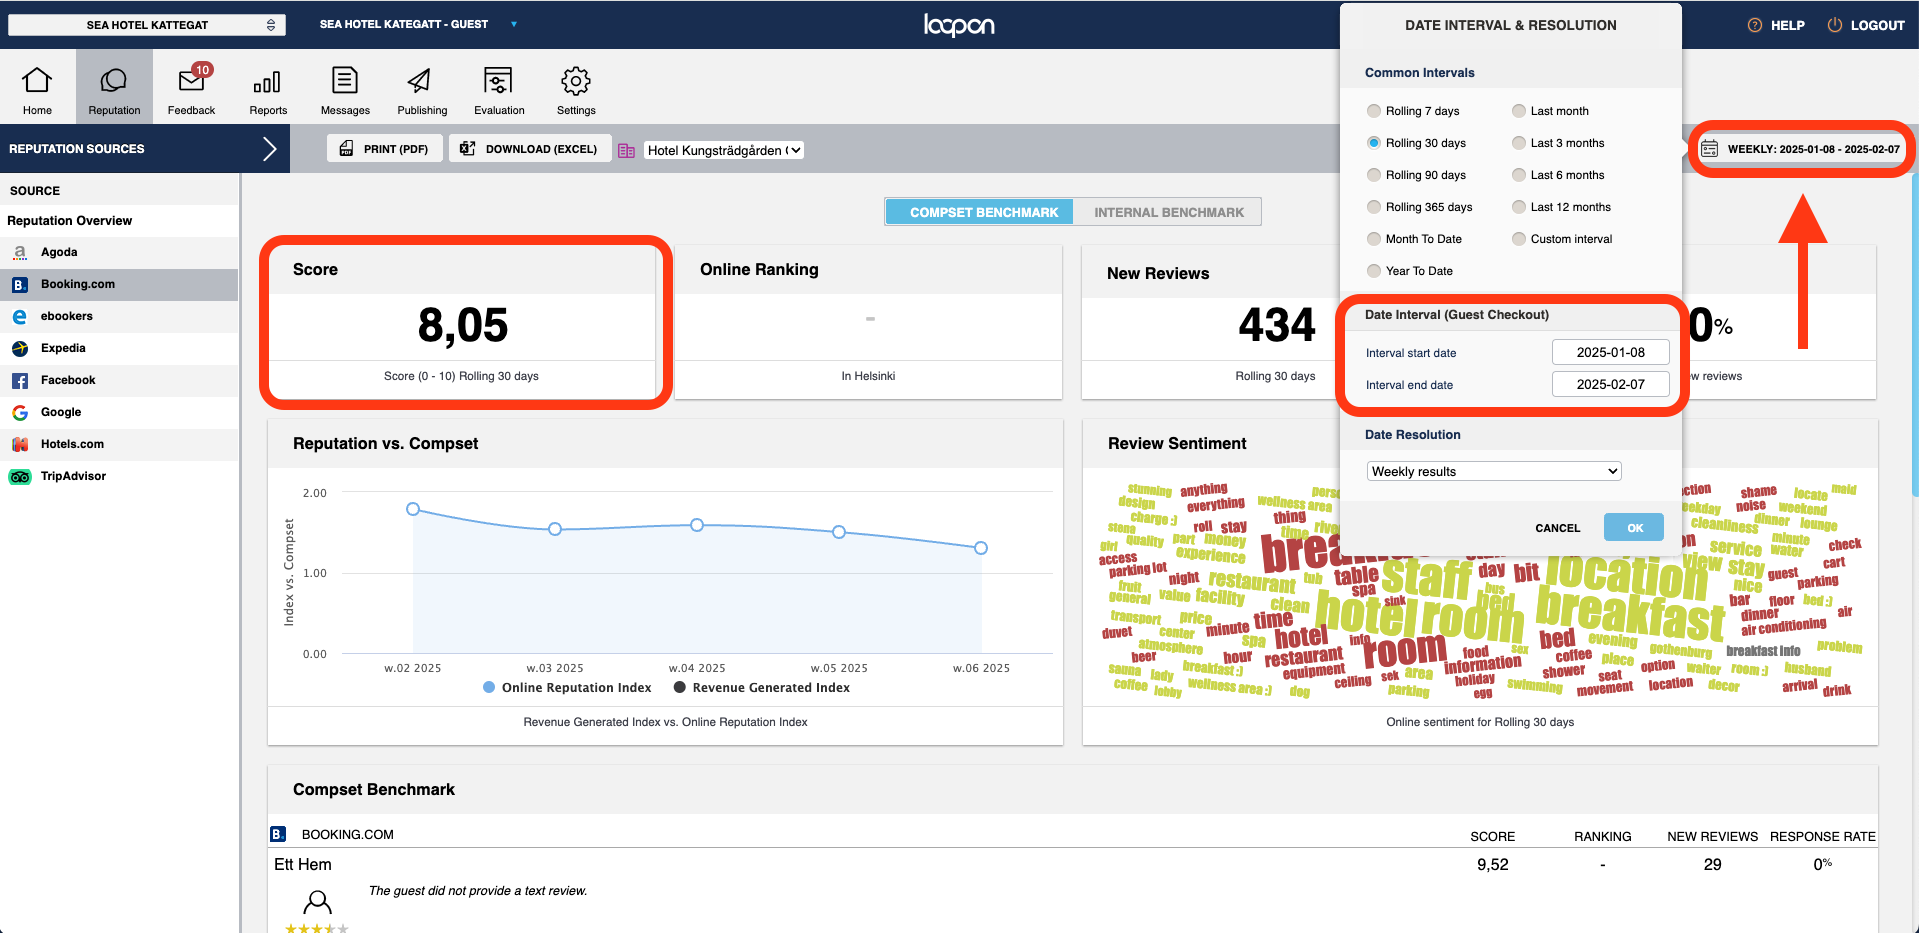
Task: Open the Reports bar chart icon
Action: (267, 81)
